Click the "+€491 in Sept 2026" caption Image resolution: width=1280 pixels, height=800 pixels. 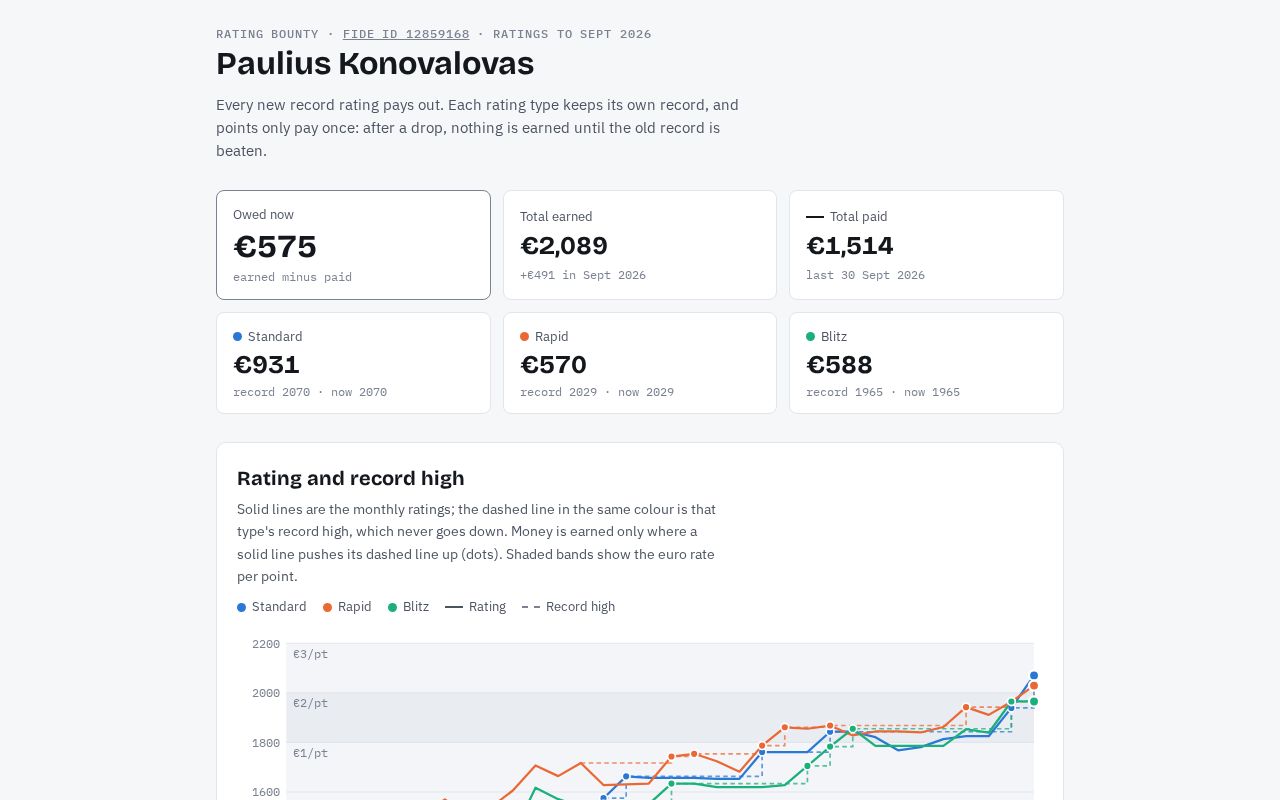click(x=583, y=275)
